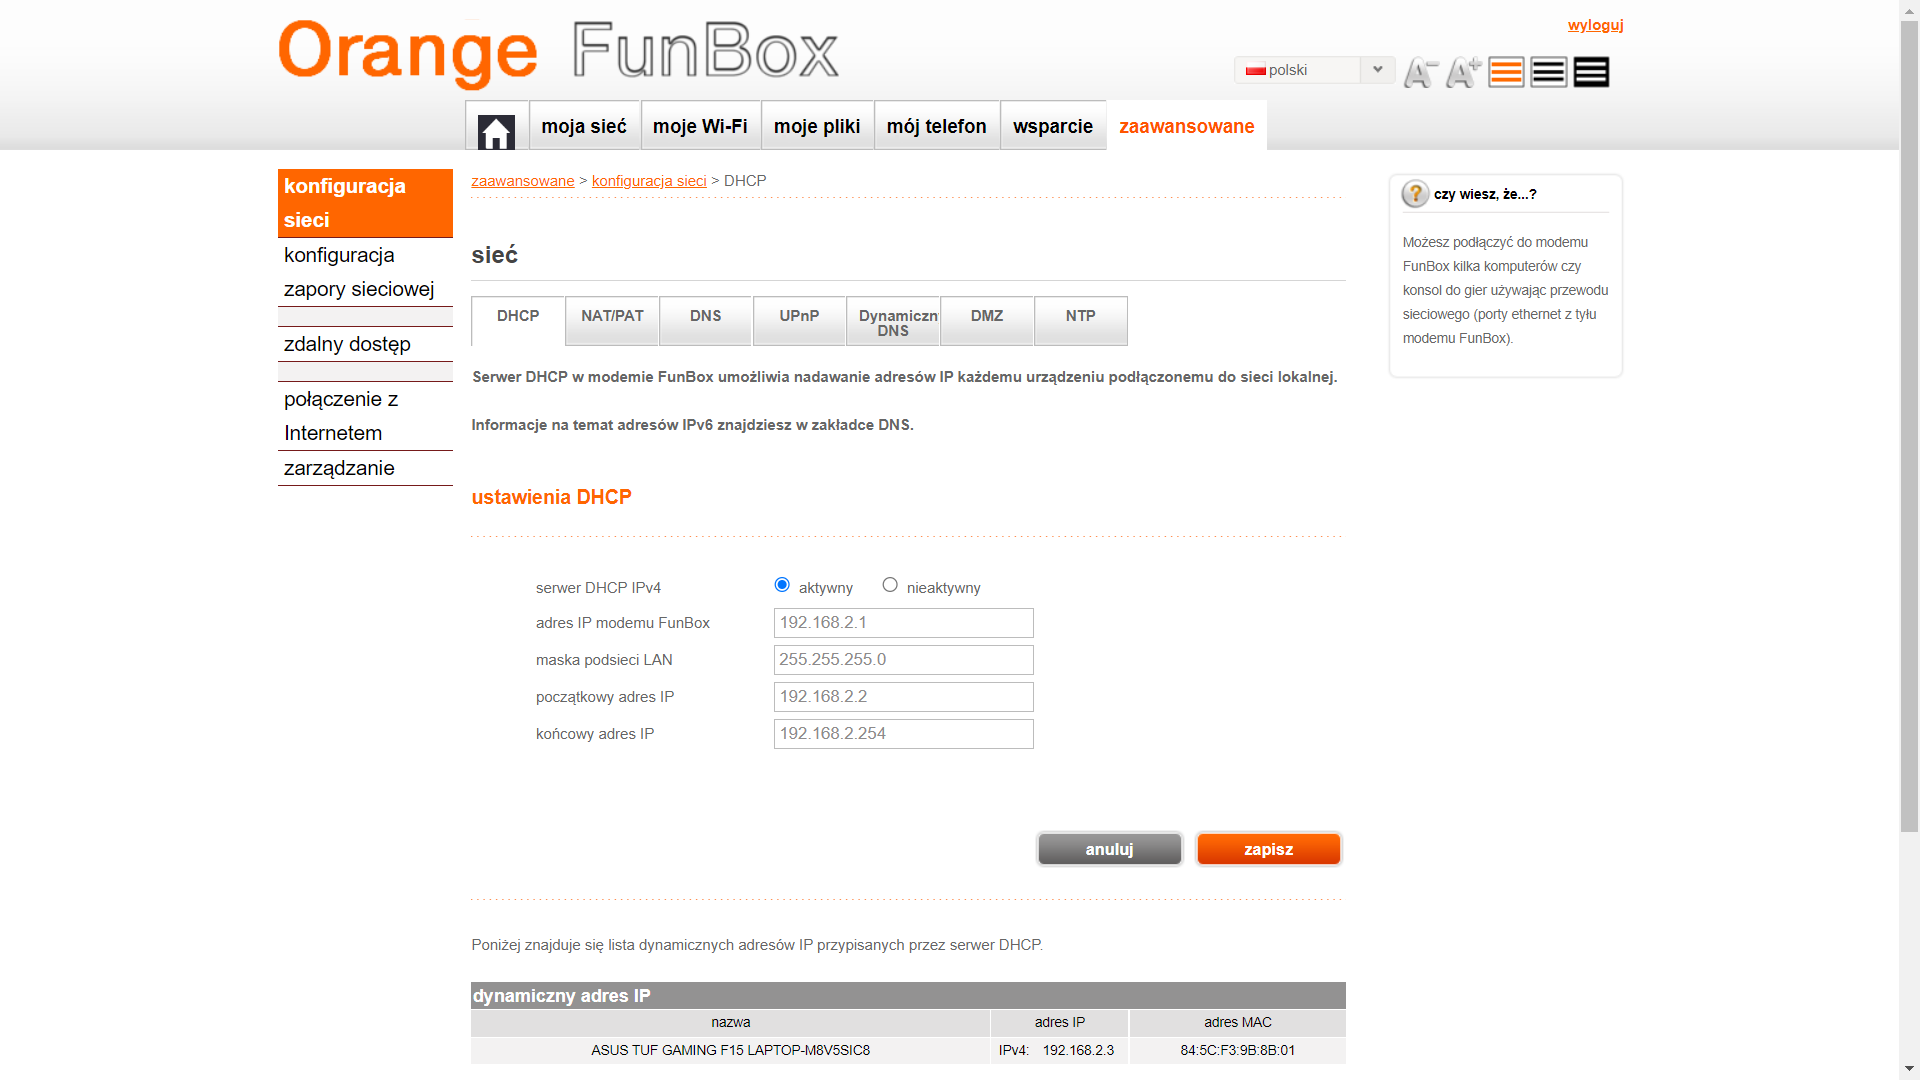Open the moja sieć menu
The image size is (1920, 1080).
[x=584, y=126]
